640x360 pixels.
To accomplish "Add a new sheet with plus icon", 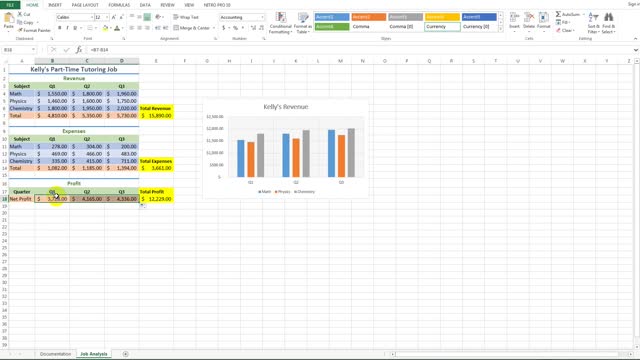I will tap(125, 354).
